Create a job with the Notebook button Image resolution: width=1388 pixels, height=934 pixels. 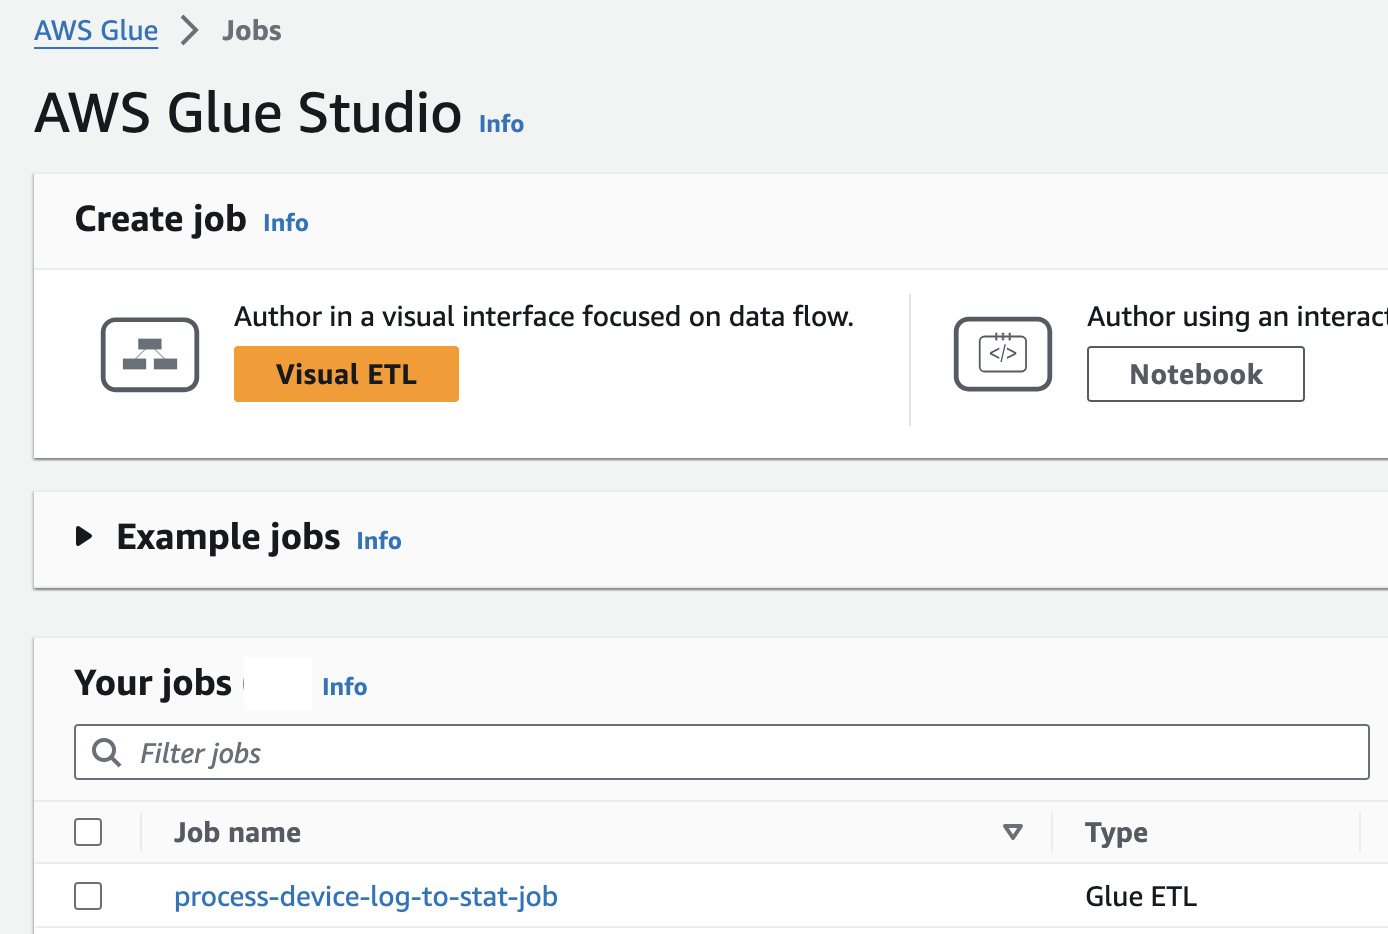pyautogui.click(x=1195, y=374)
